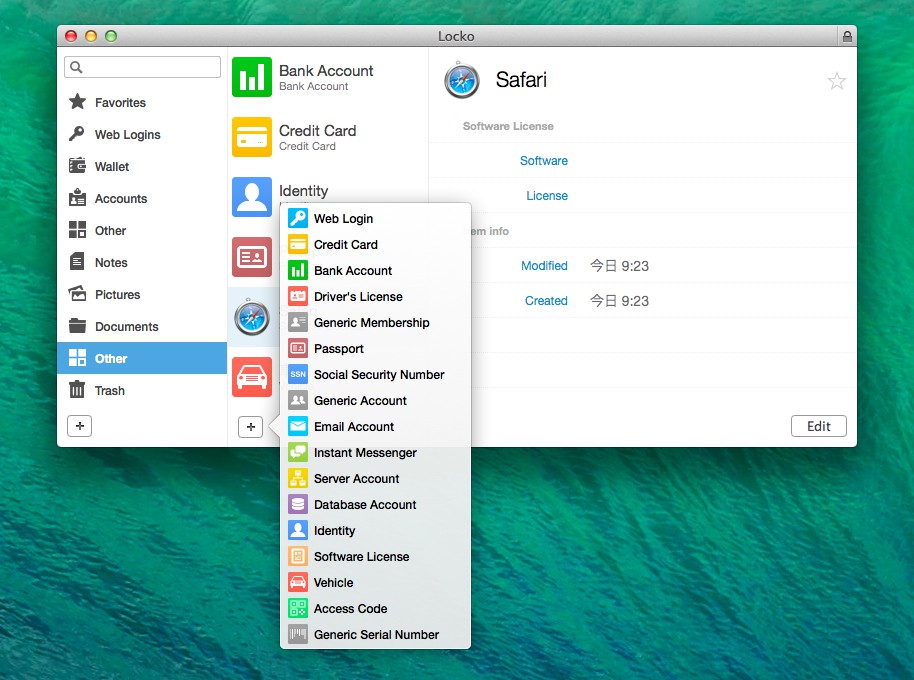Image resolution: width=914 pixels, height=680 pixels.
Task: Choose Instant Messenger from the popup menu
Action: [375, 453]
